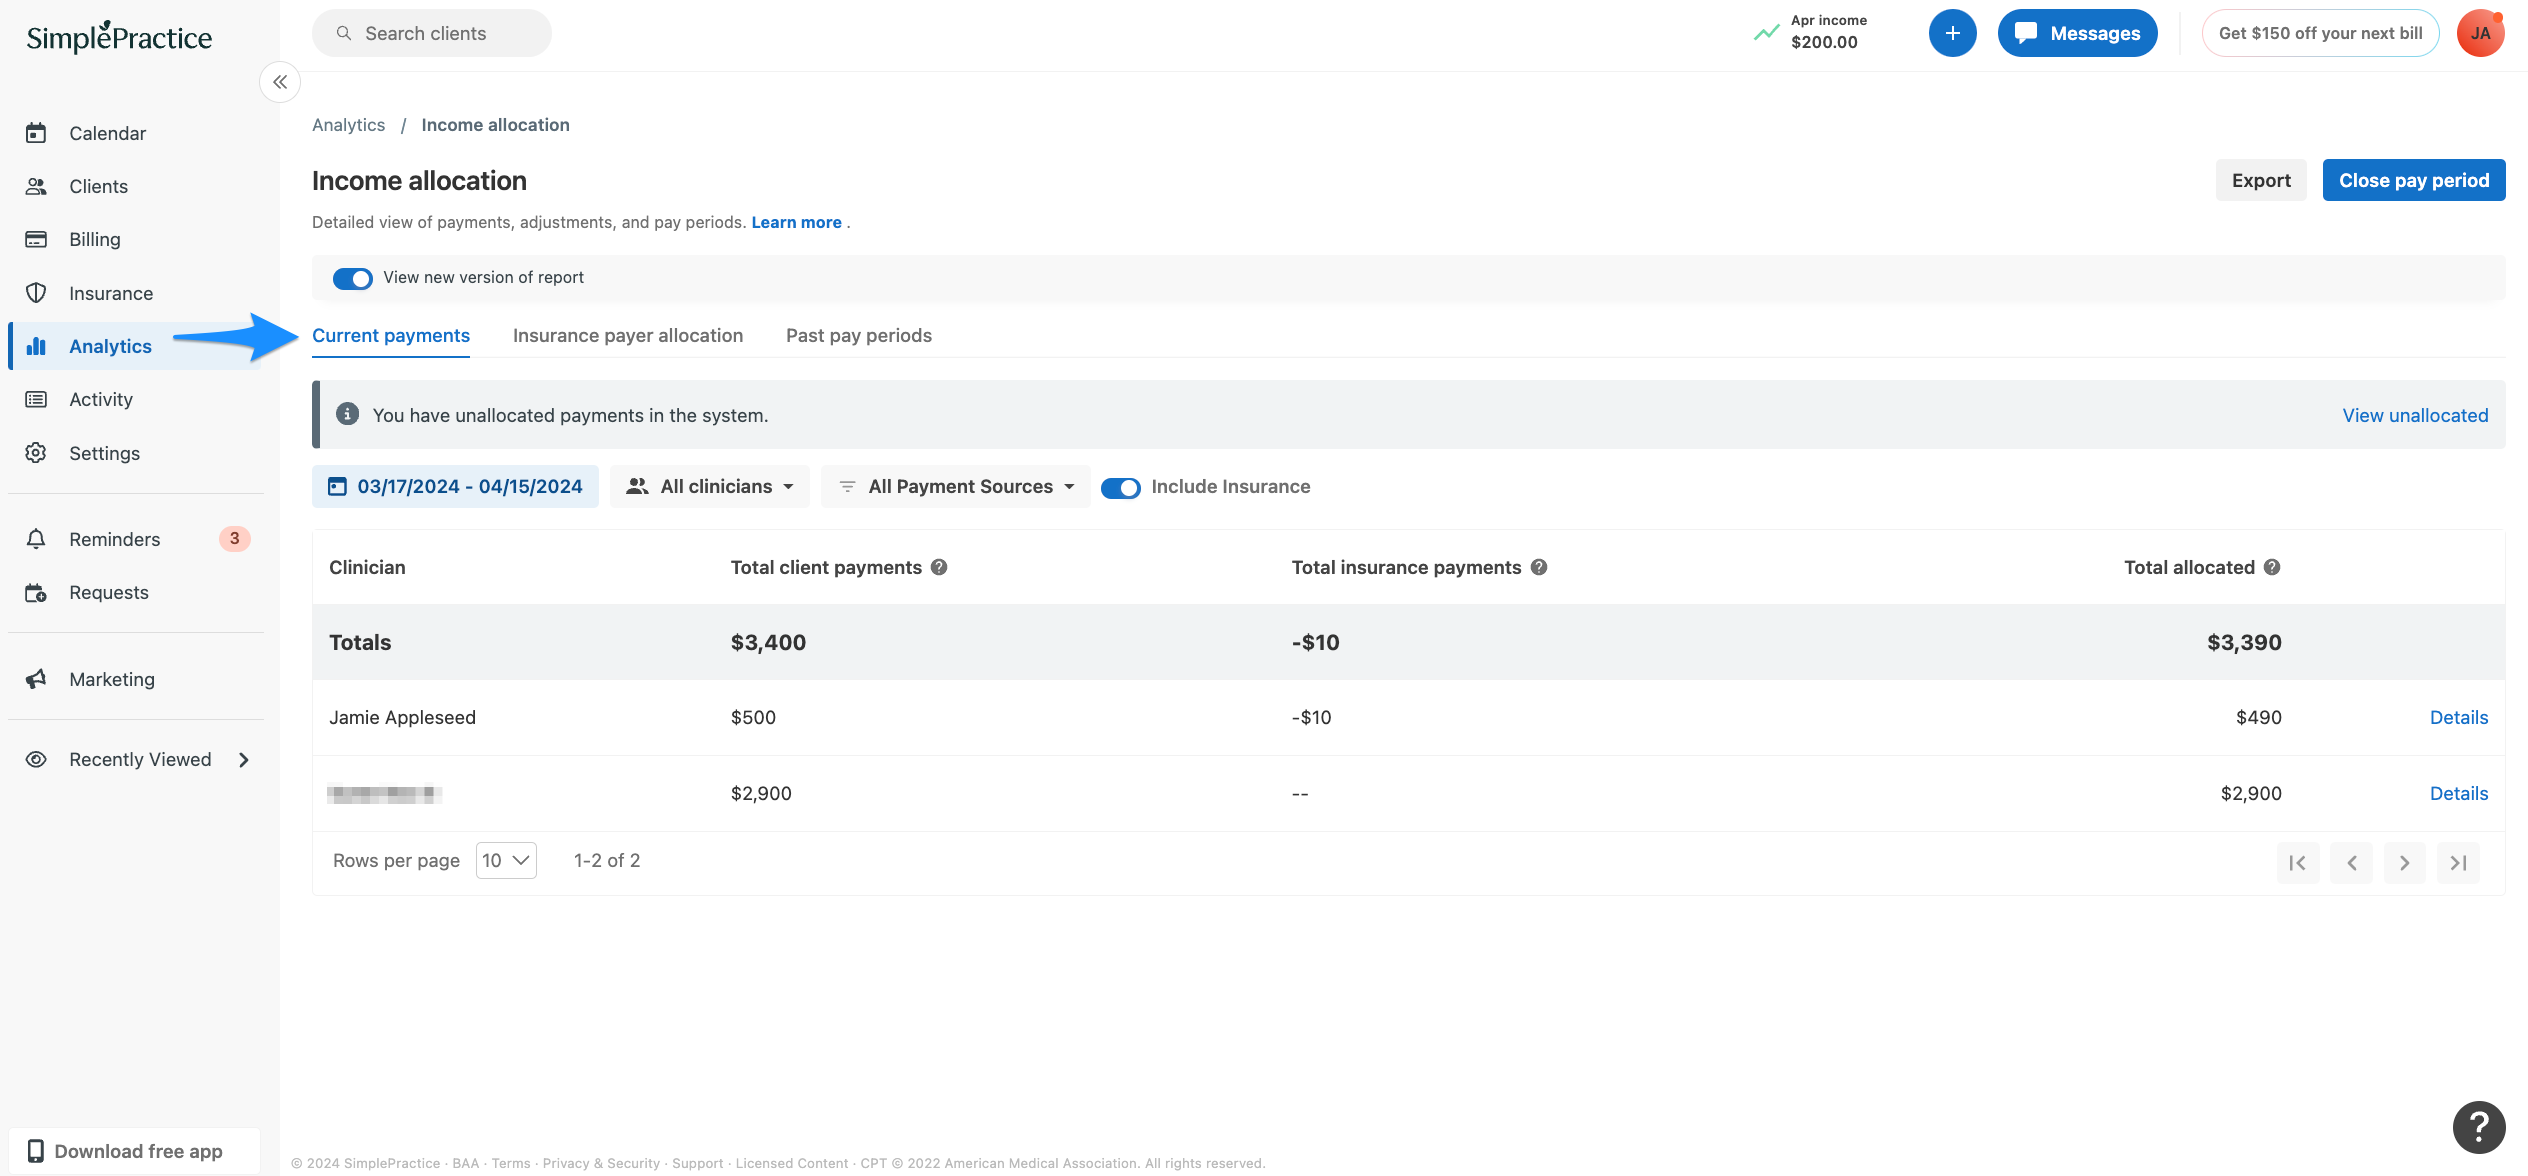This screenshot has height=1176, width=2528.
Task: Open the help question mark bubble
Action: (2479, 1127)
